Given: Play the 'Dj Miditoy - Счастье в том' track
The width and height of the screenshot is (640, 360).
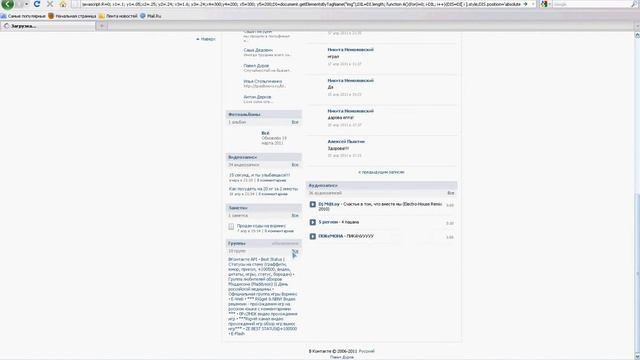Looking at the screenshot, I should (x=313, y=204).
